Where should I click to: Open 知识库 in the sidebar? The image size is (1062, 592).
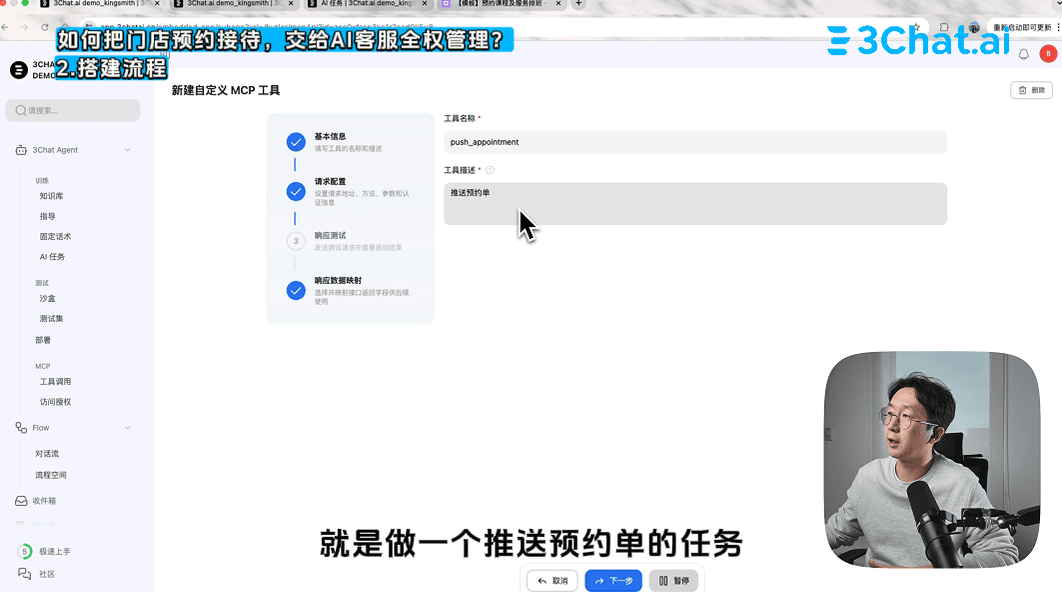51,196
